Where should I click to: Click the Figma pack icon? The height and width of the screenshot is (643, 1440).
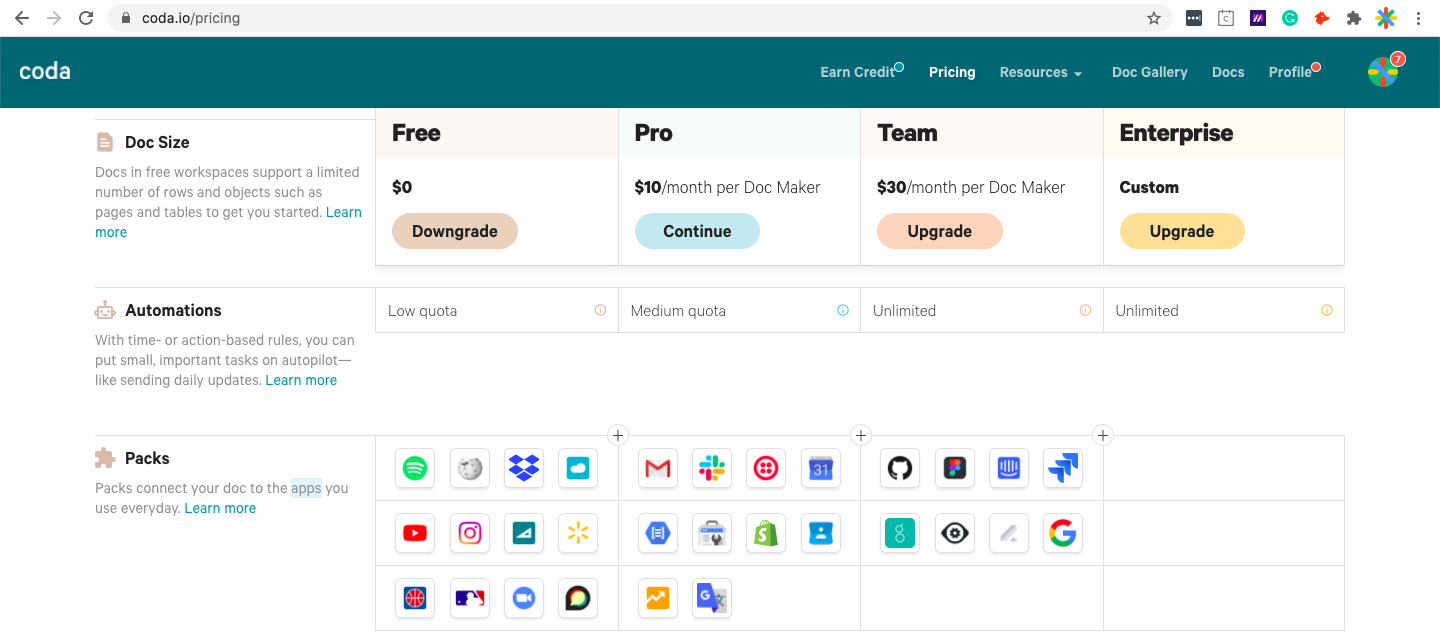pyautogui.click(x=955, y=468)
